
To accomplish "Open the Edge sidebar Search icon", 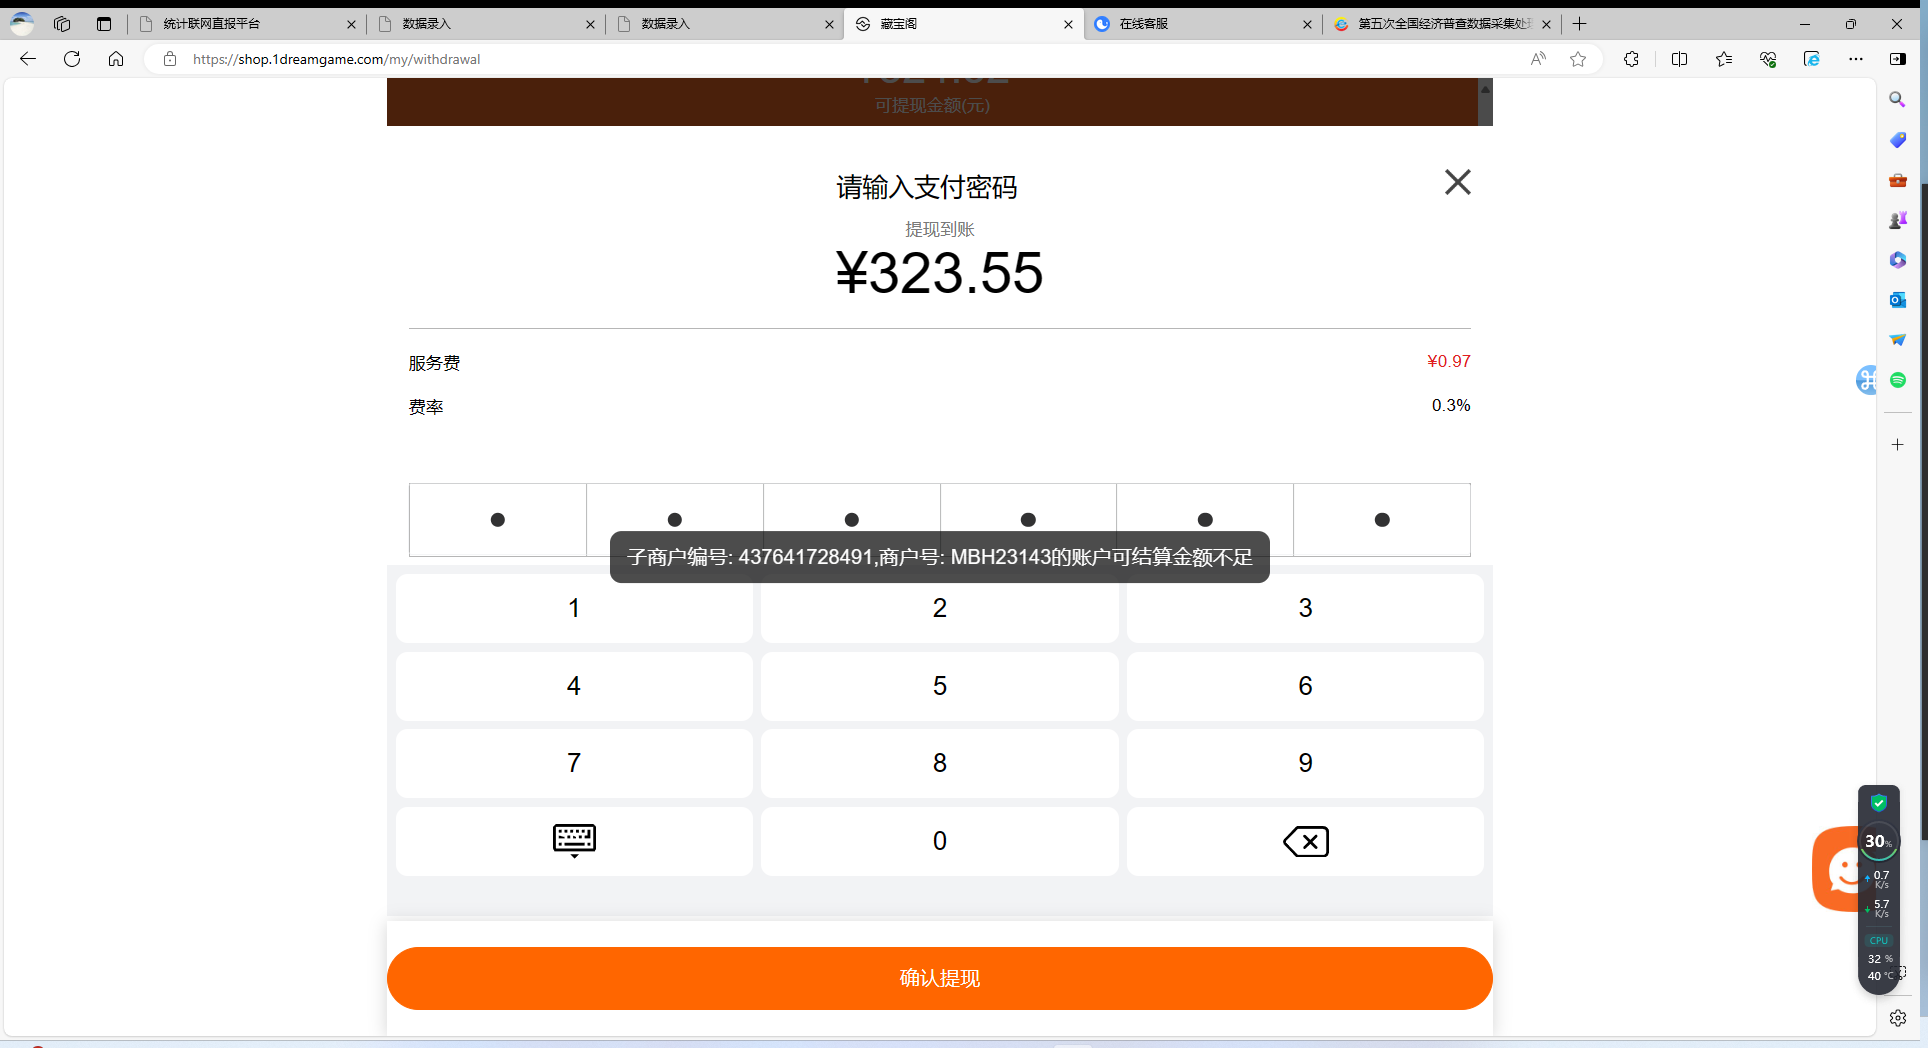I will coord(1897,100).
